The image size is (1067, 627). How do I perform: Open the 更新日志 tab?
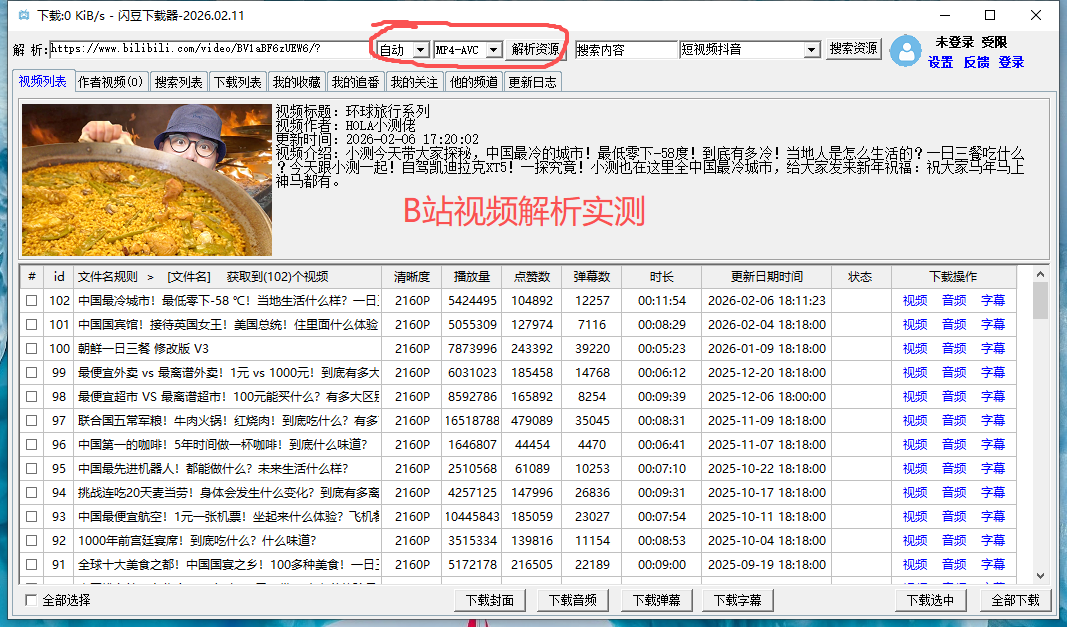(x=532, y=82)
